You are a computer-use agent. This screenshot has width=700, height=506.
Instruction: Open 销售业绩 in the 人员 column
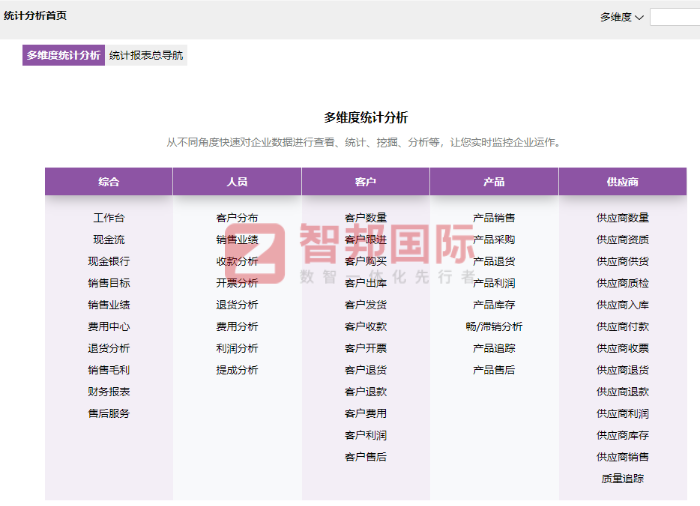pyautogui.click(x=237, y=240)
